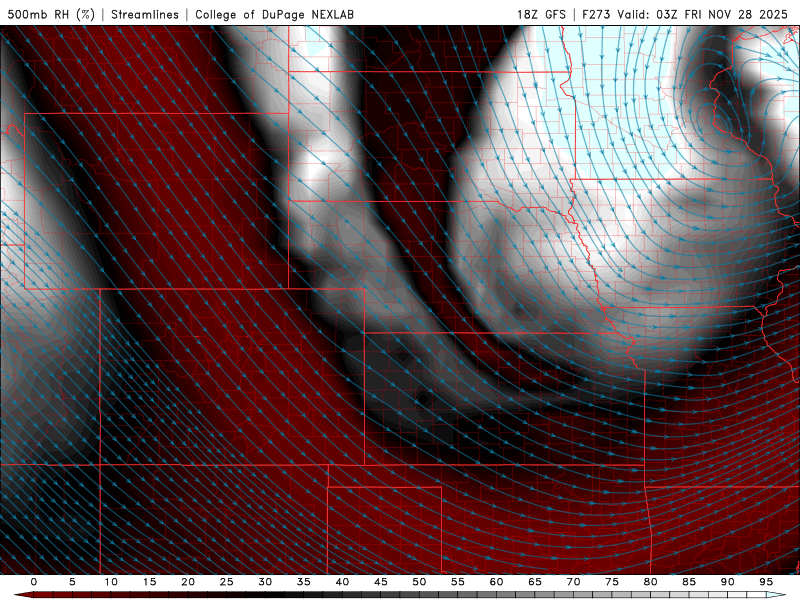Click the '35' value on the color scale

coord(304,582)
